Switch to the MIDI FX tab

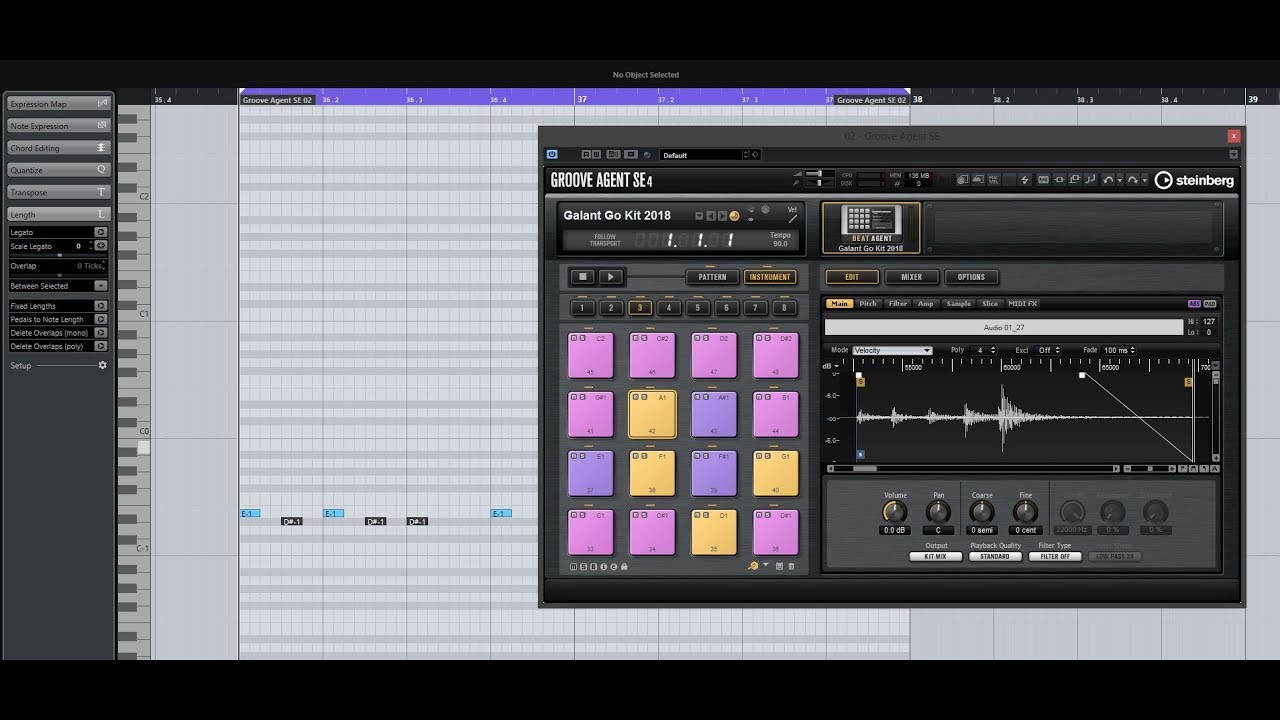1022,304
